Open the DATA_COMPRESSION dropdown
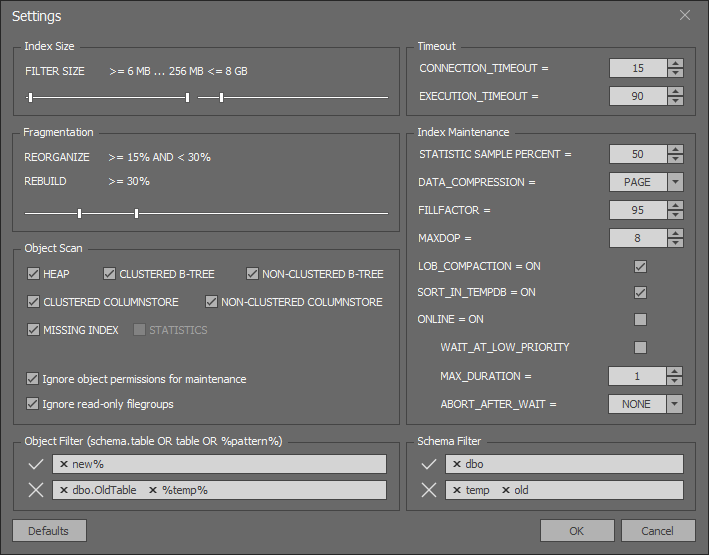Screen dimensions: 709x555 click(675, 182)
